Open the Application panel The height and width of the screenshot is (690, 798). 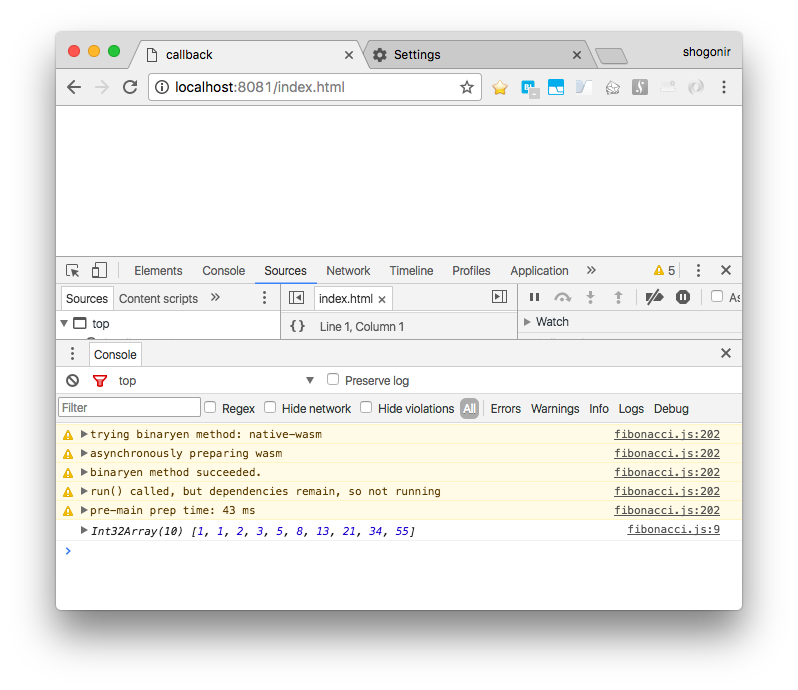(539, 271)
